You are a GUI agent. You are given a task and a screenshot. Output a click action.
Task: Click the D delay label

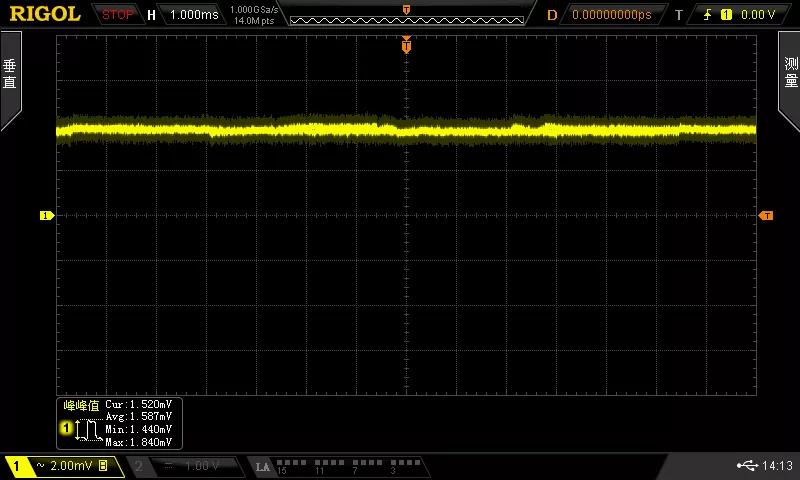(552, 15)
